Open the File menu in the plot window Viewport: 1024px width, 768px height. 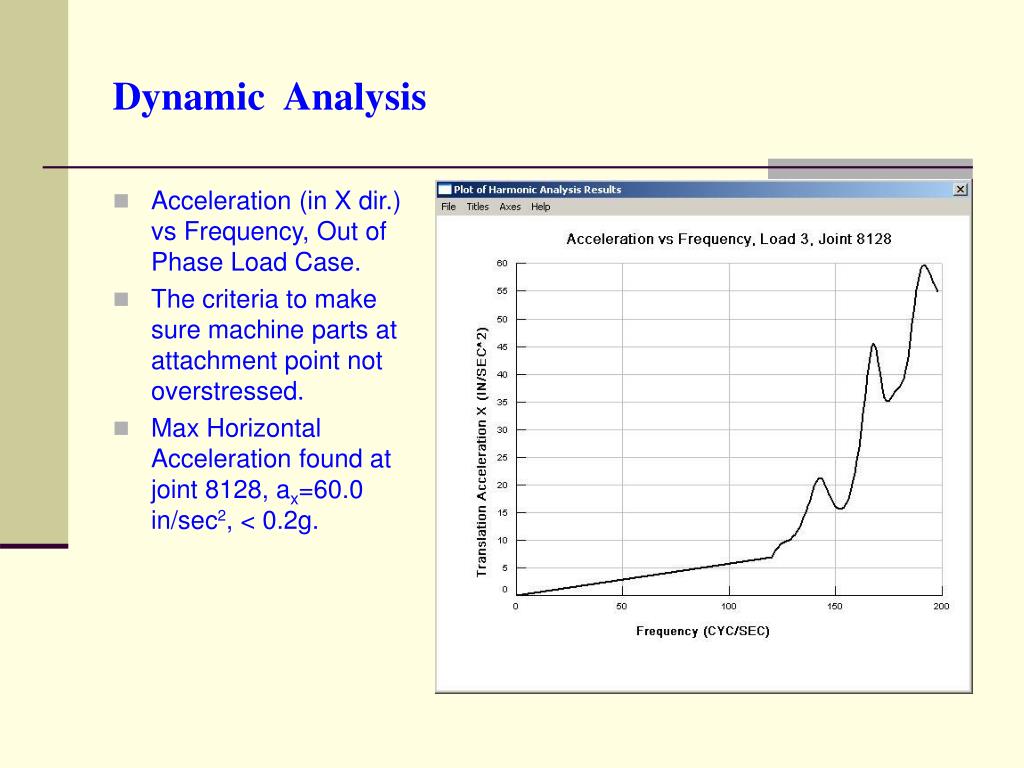[449, 207]
